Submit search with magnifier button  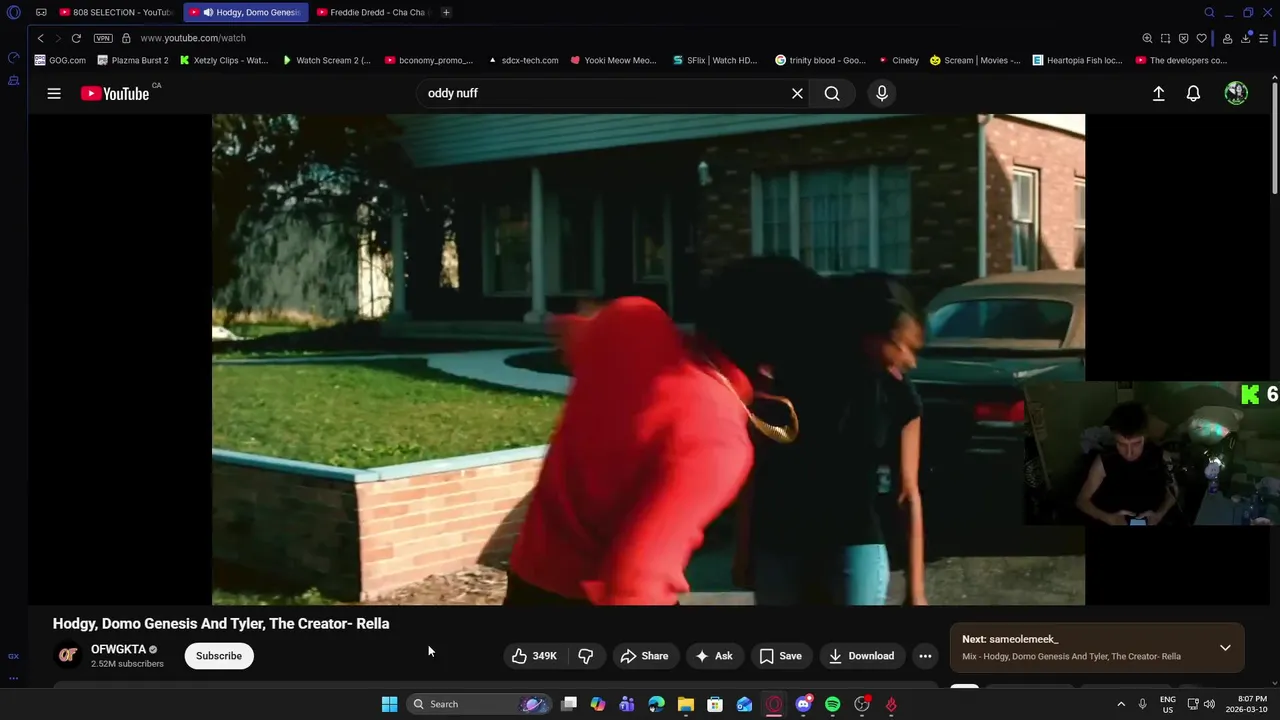click(x=832, y=93)
